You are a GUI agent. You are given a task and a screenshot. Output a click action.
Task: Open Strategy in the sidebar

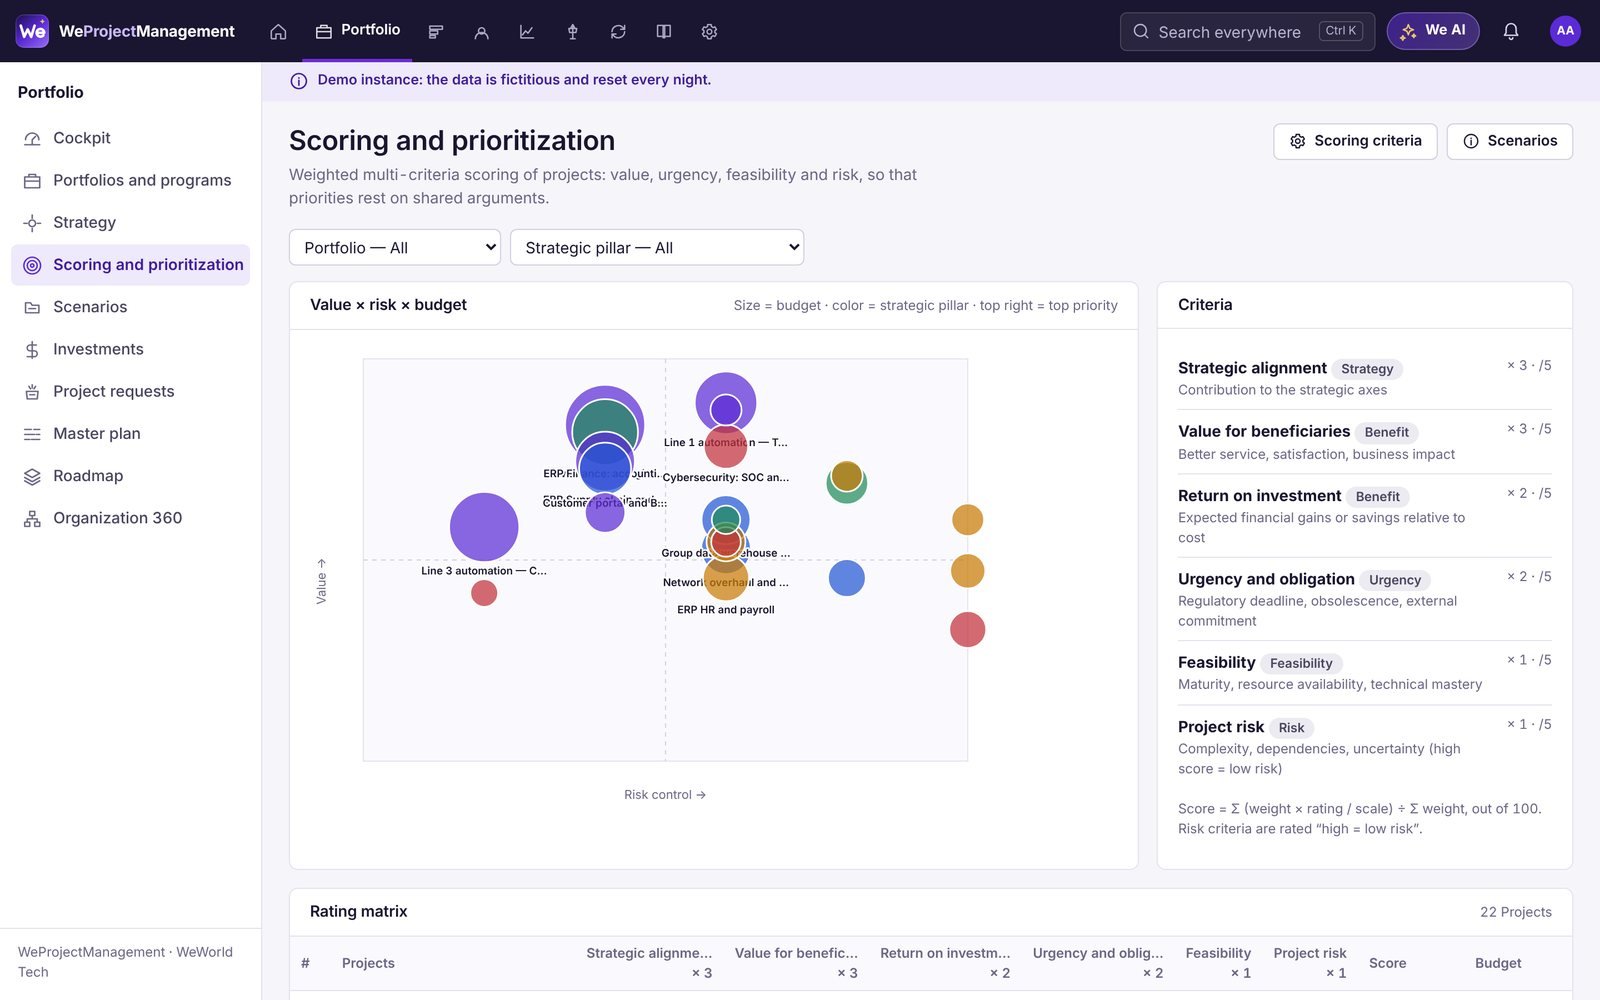pyautogui.click(x=130, y=222)
